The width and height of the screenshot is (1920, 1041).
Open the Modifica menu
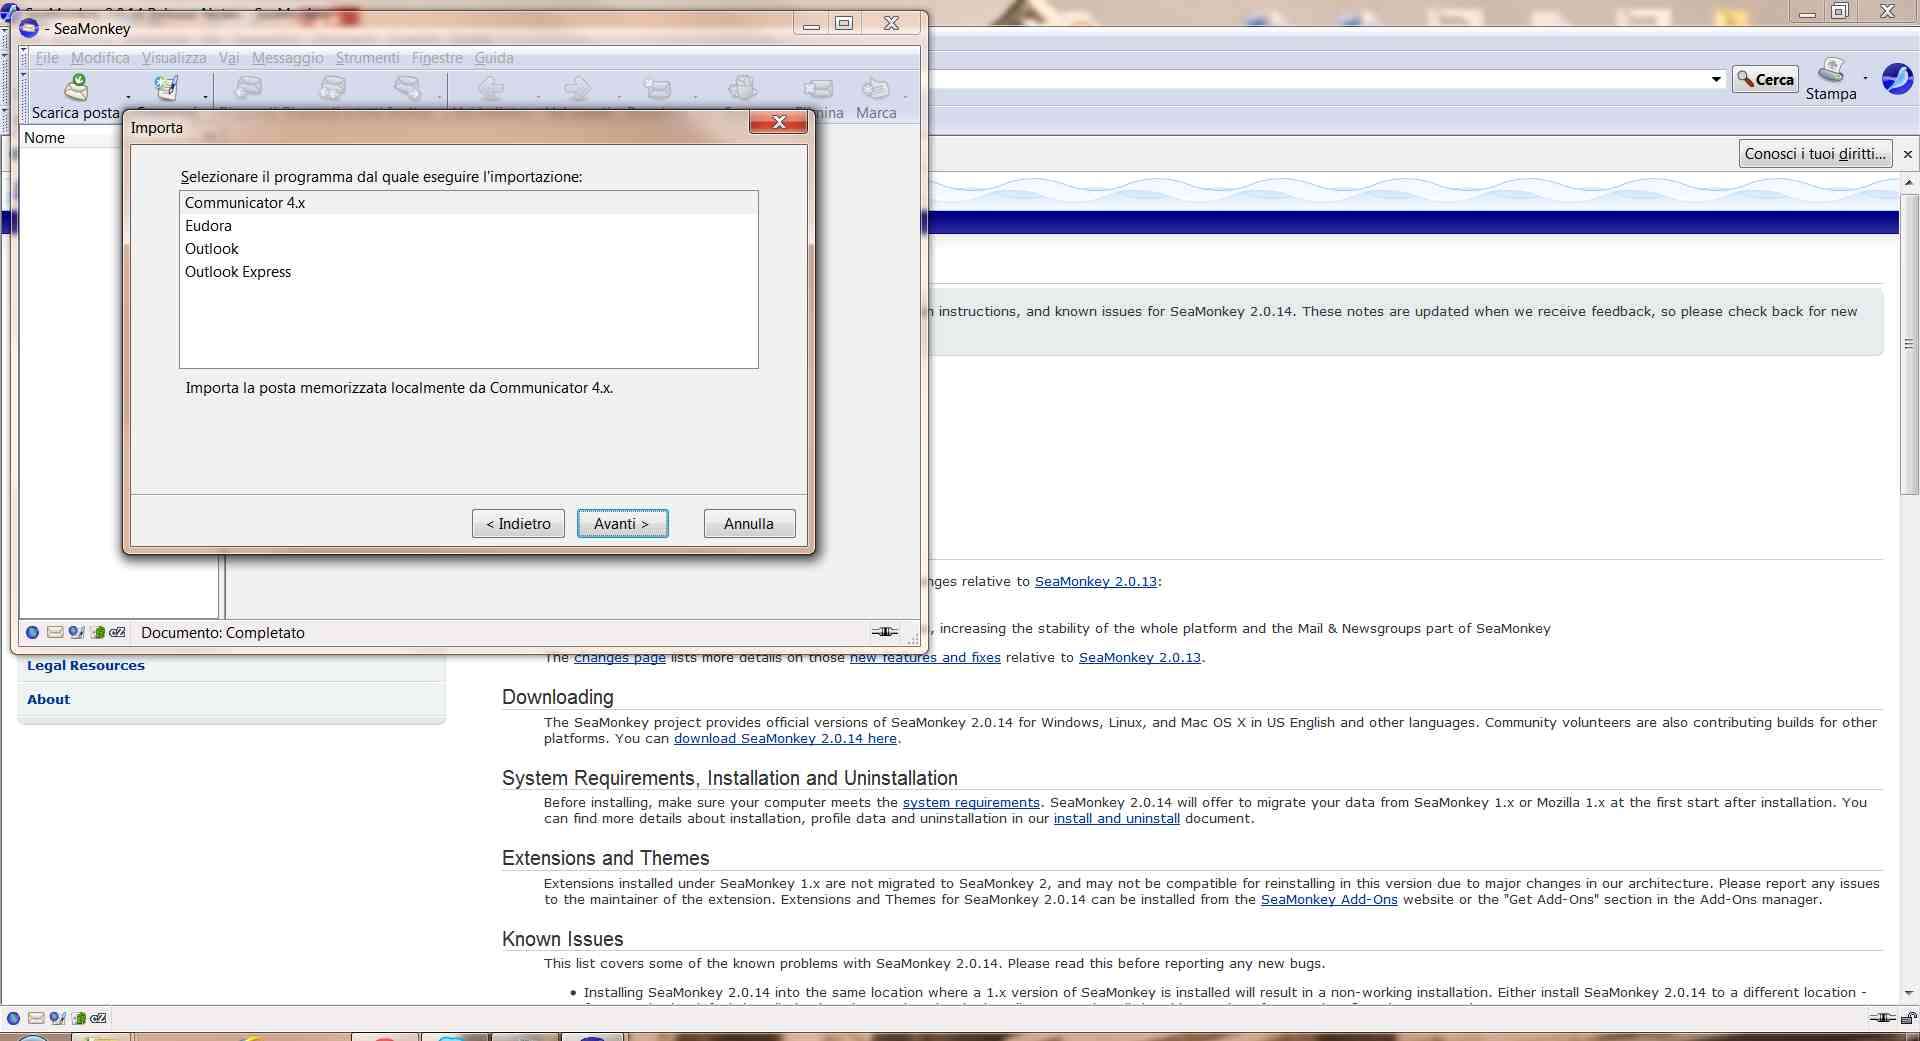(x=100, y=58)
